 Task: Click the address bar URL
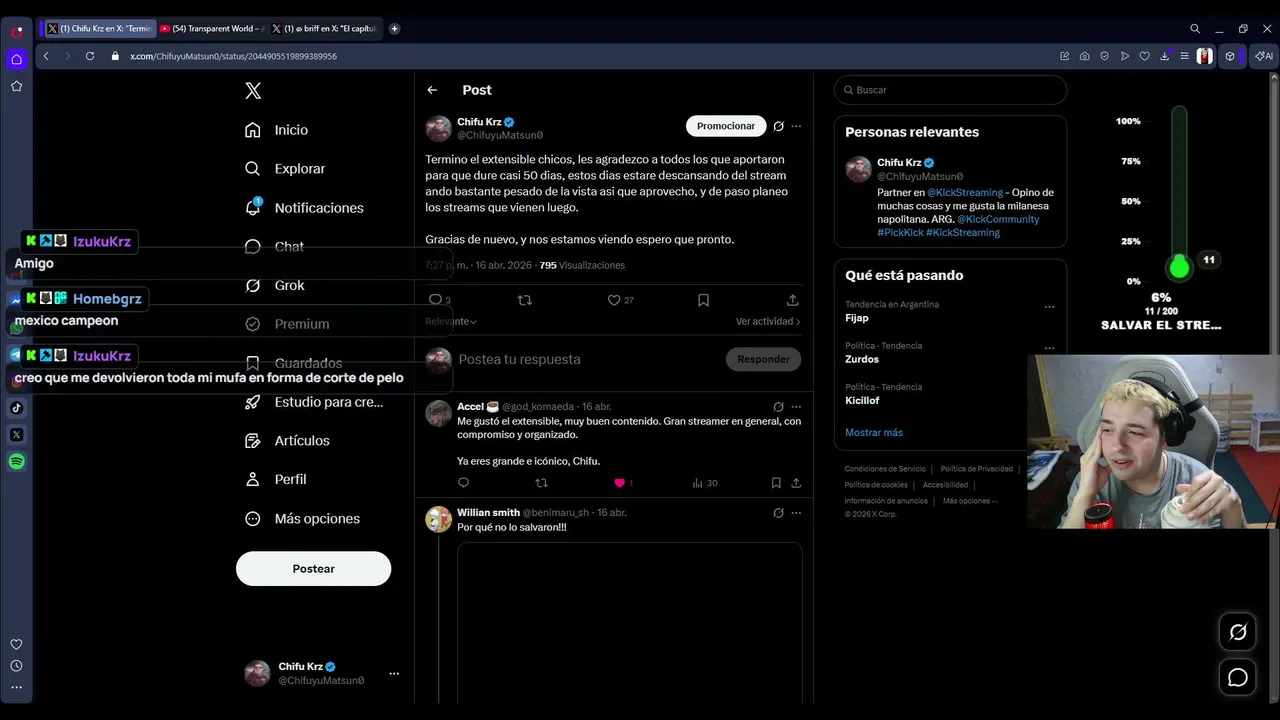click(x=233, y=56)
